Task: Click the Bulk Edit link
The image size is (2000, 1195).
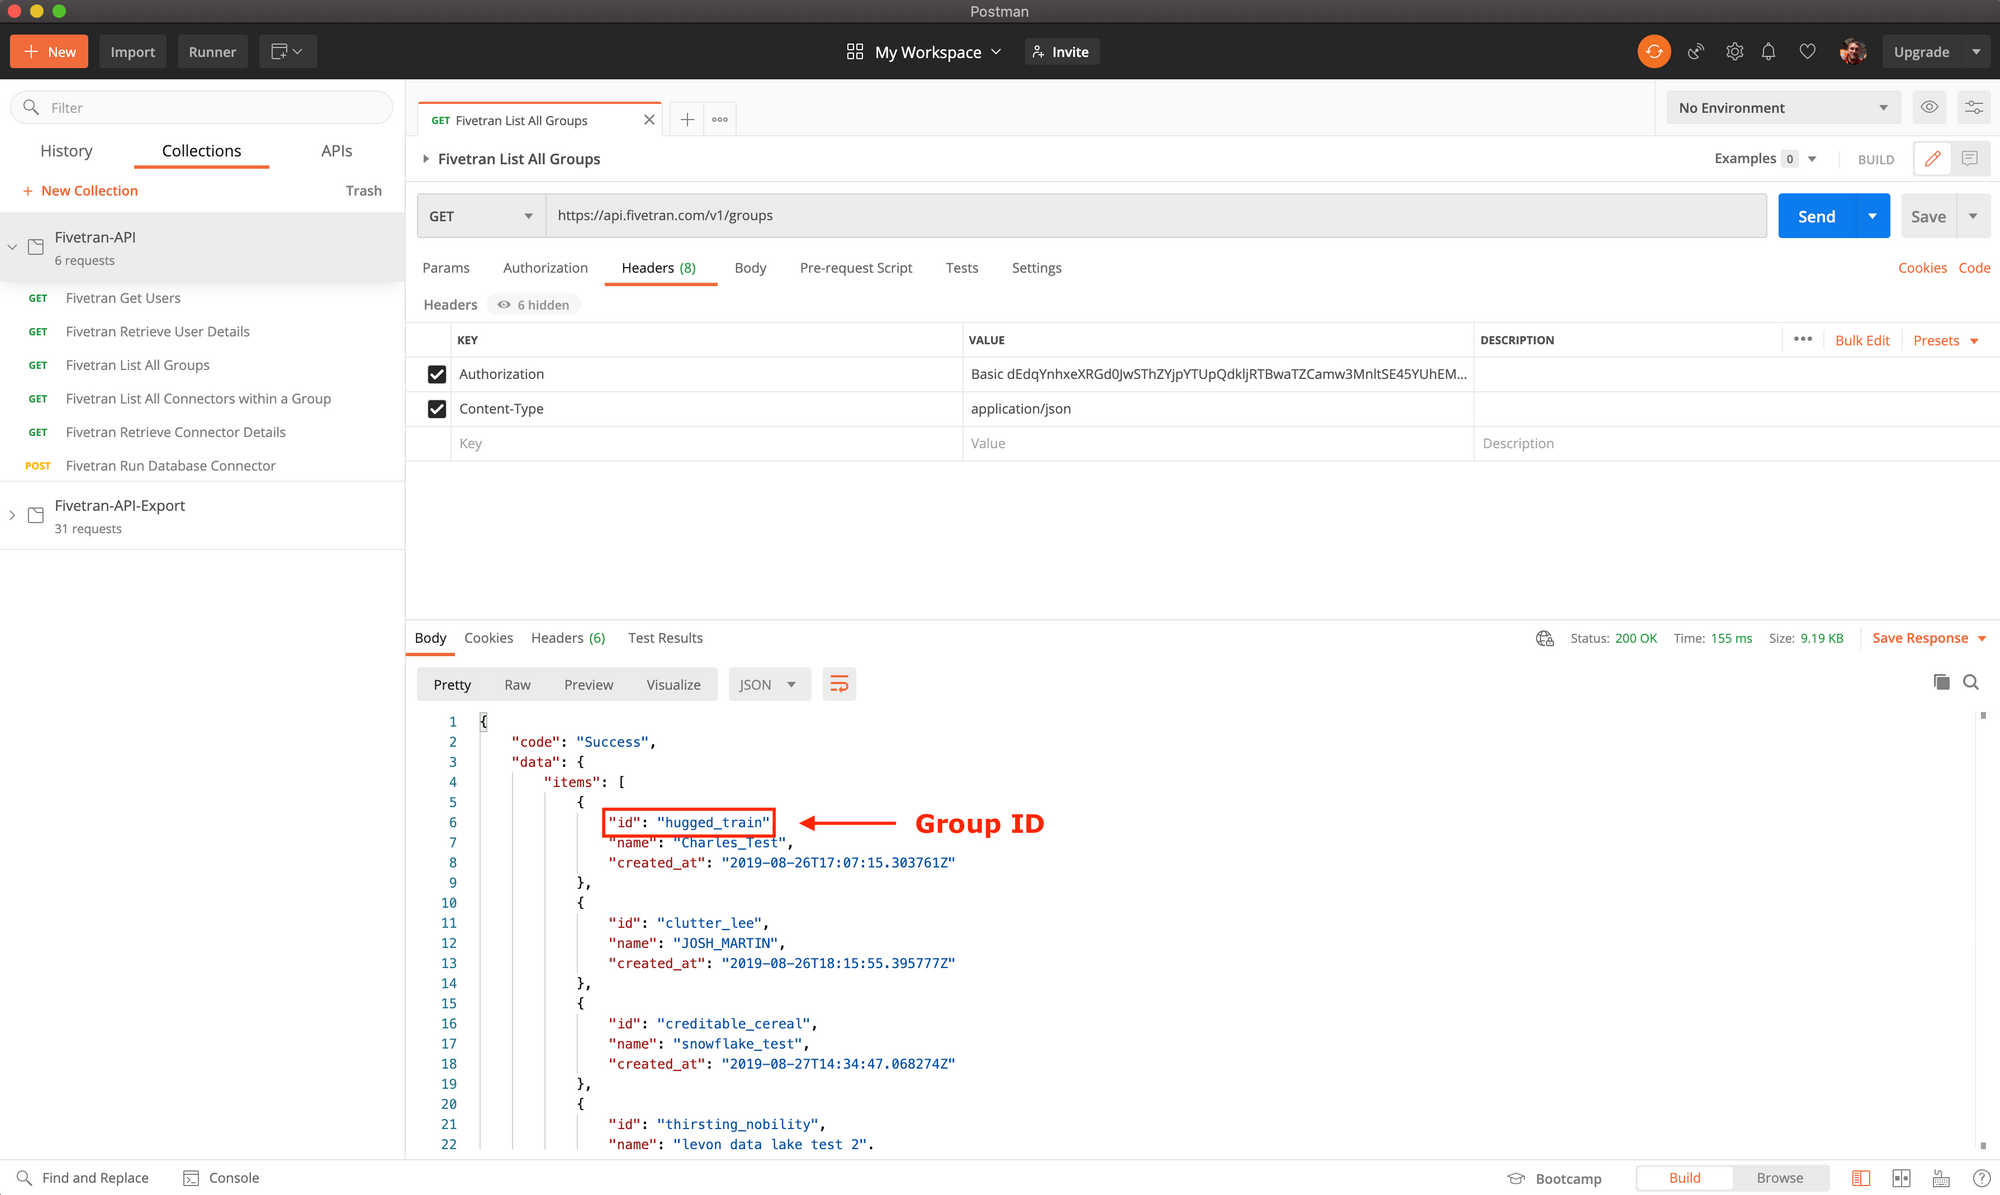Action: [x=1862, y=340]
